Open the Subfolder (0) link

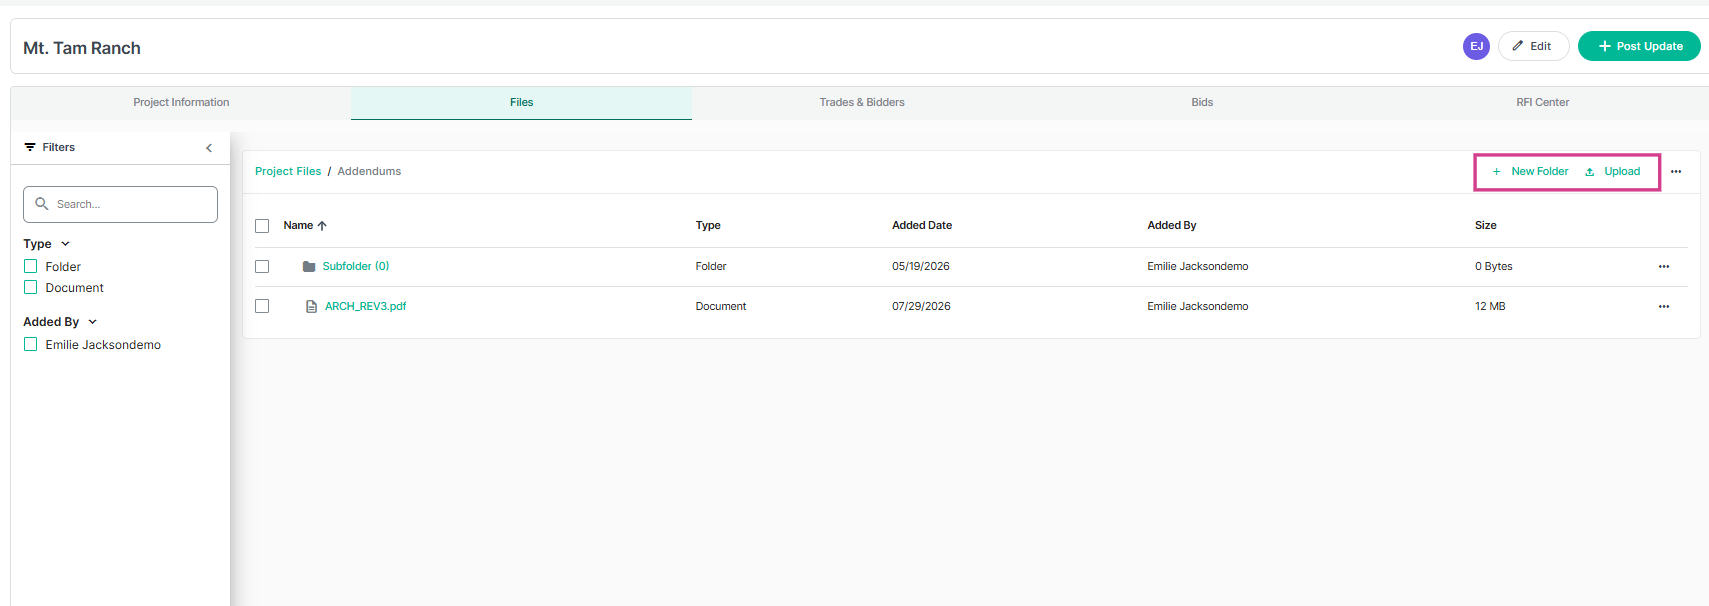tap(356, 266)
